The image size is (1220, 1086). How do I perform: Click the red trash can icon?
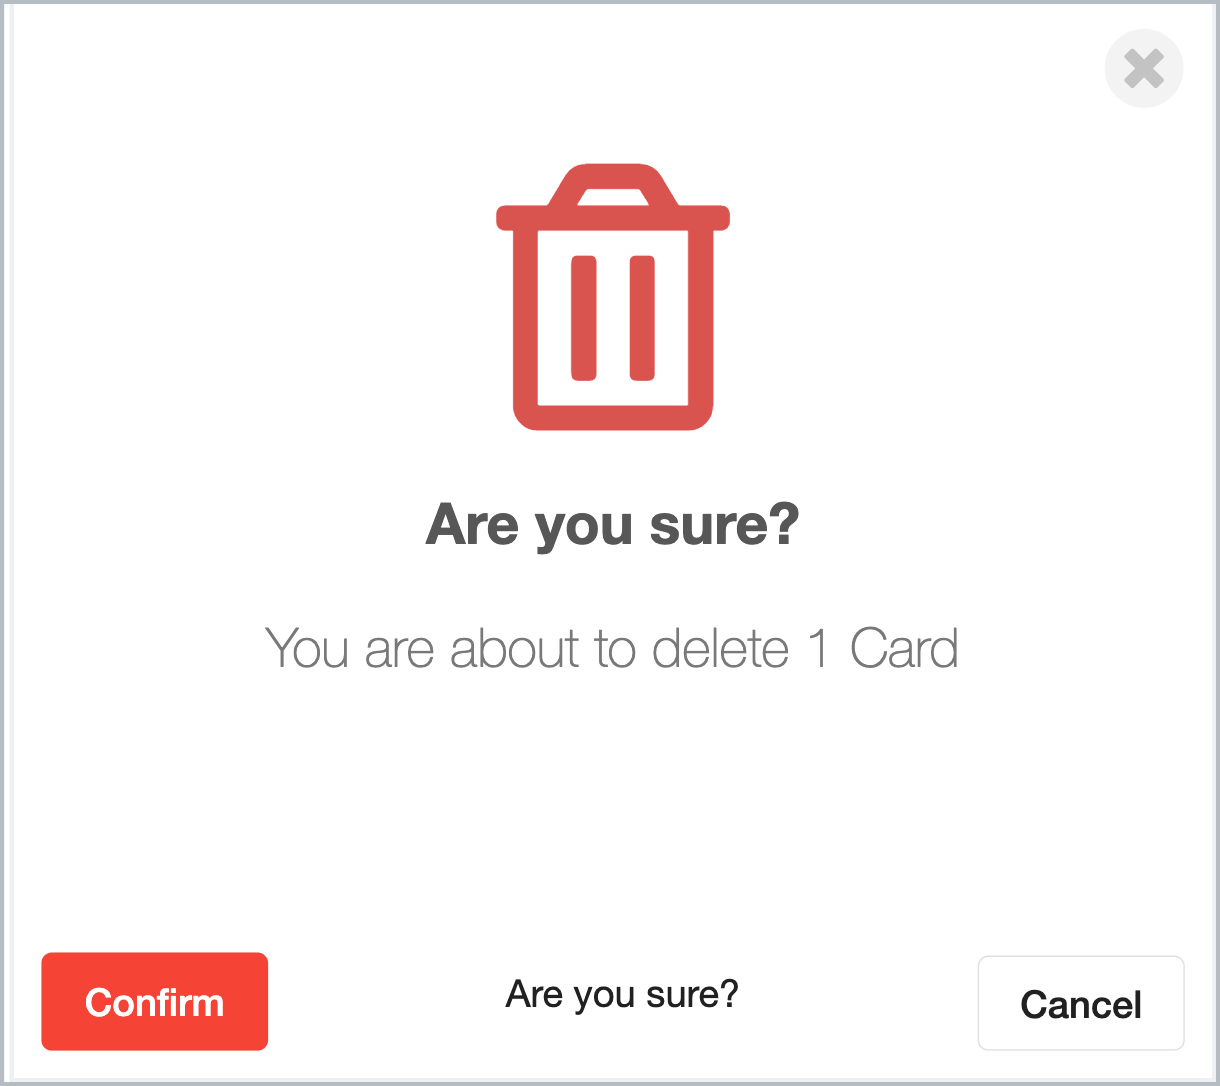pos(613,296)
